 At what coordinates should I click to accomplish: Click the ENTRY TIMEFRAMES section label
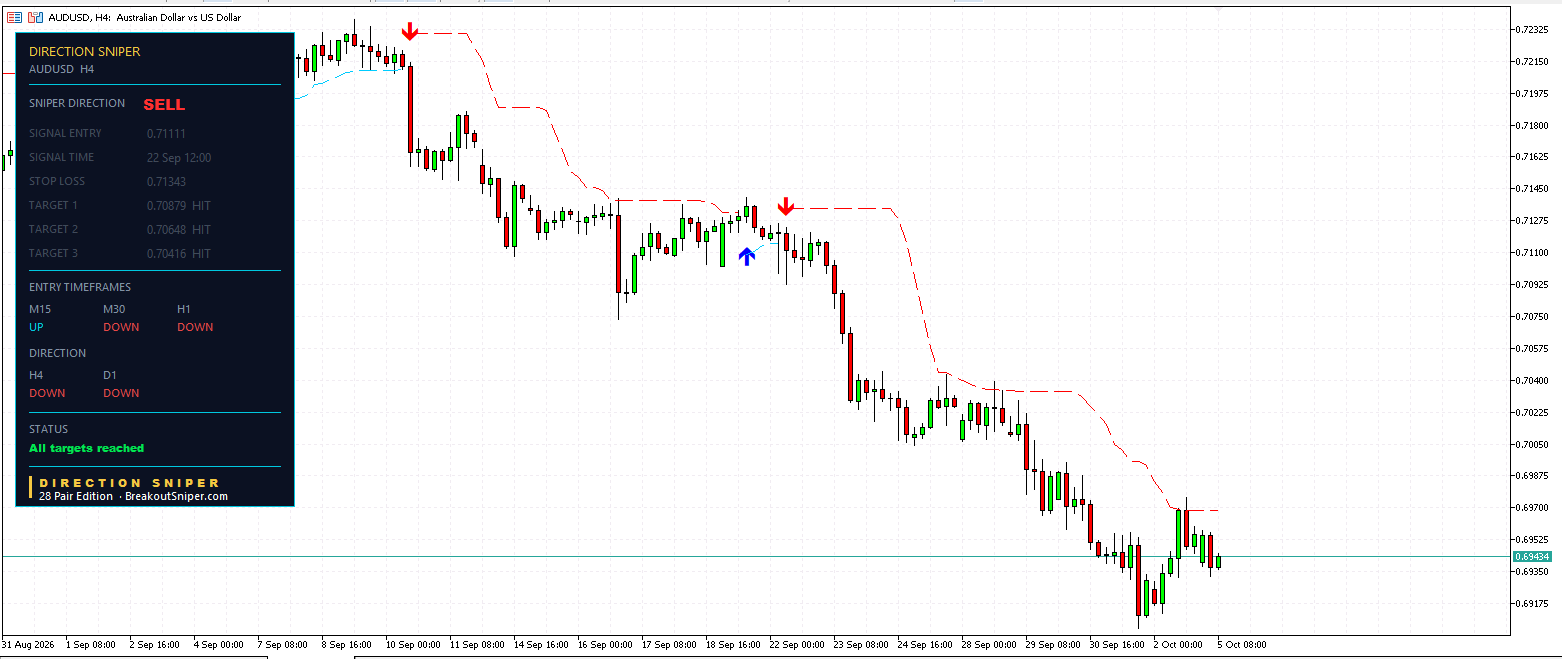tap(80, 287)
